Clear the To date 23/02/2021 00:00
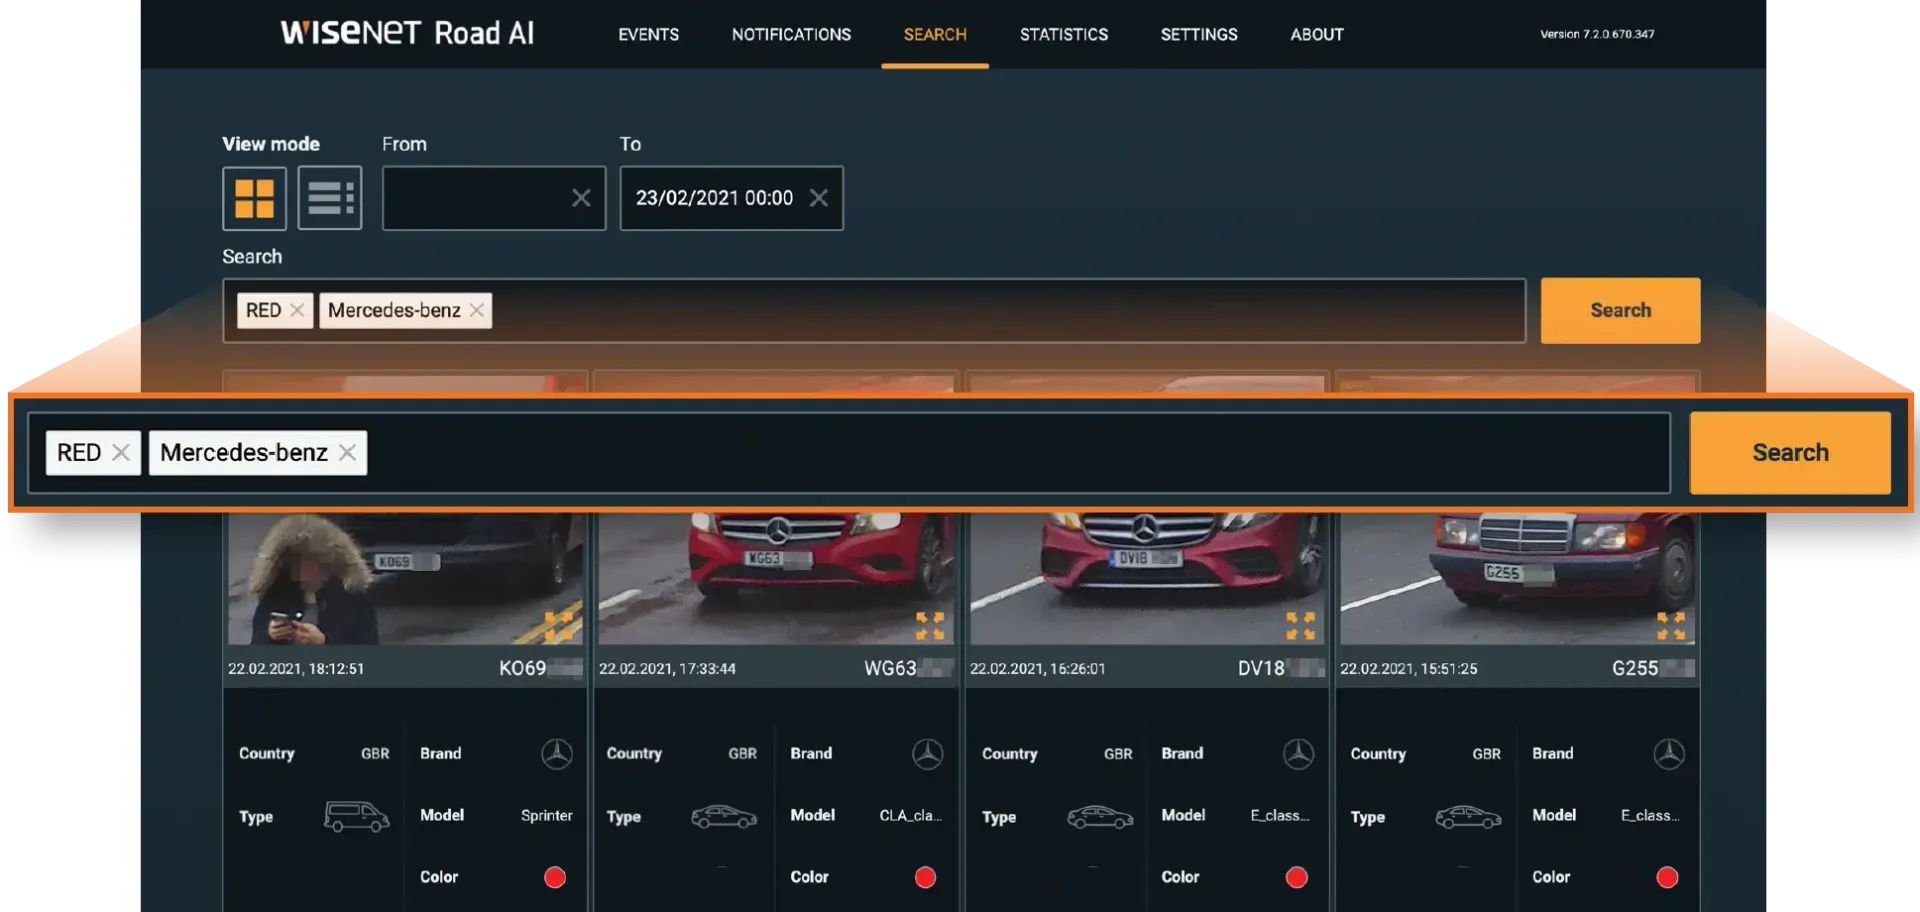Viewport: 1920px width, 912px height. [x=819, y=198]
